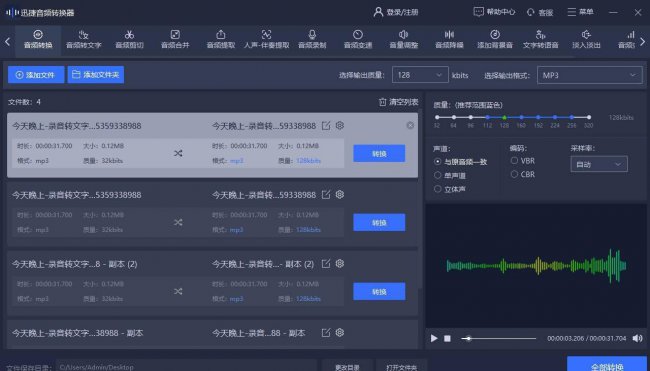Click the 添加文件 button
This screenshot has width=650, height=371.
(x=36, y=75)
